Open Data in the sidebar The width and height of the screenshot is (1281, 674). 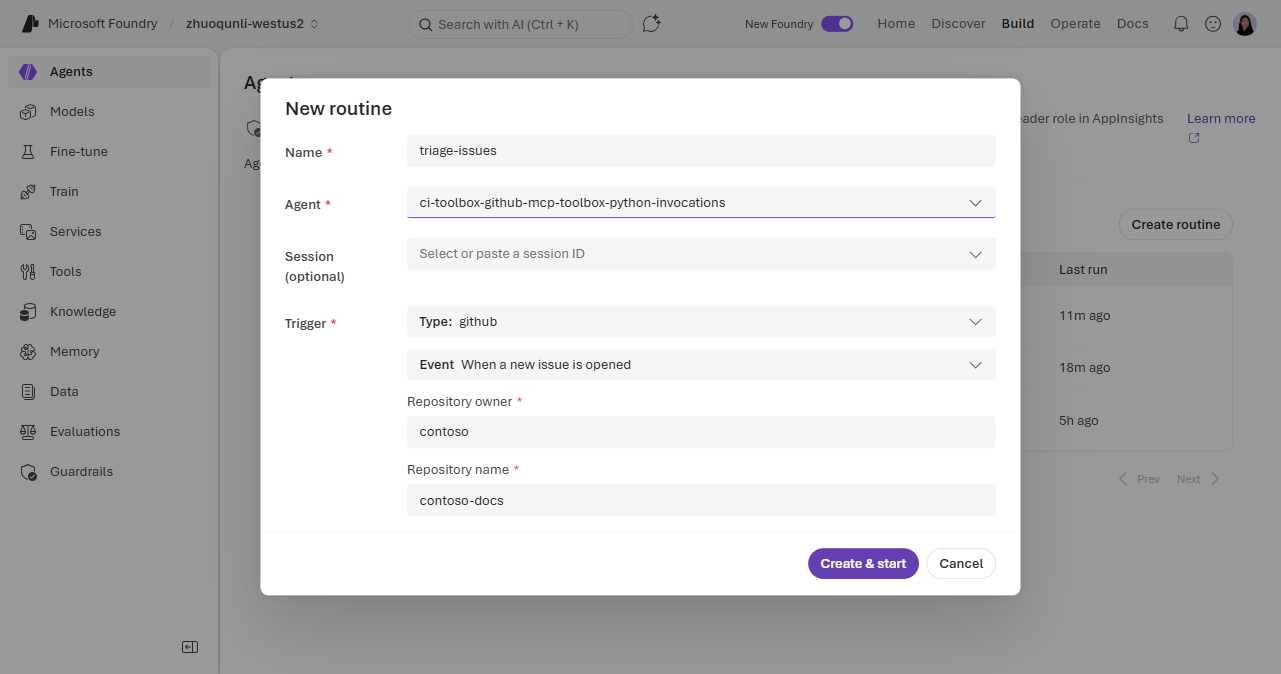pyautogui.click(x=109, y=392)
